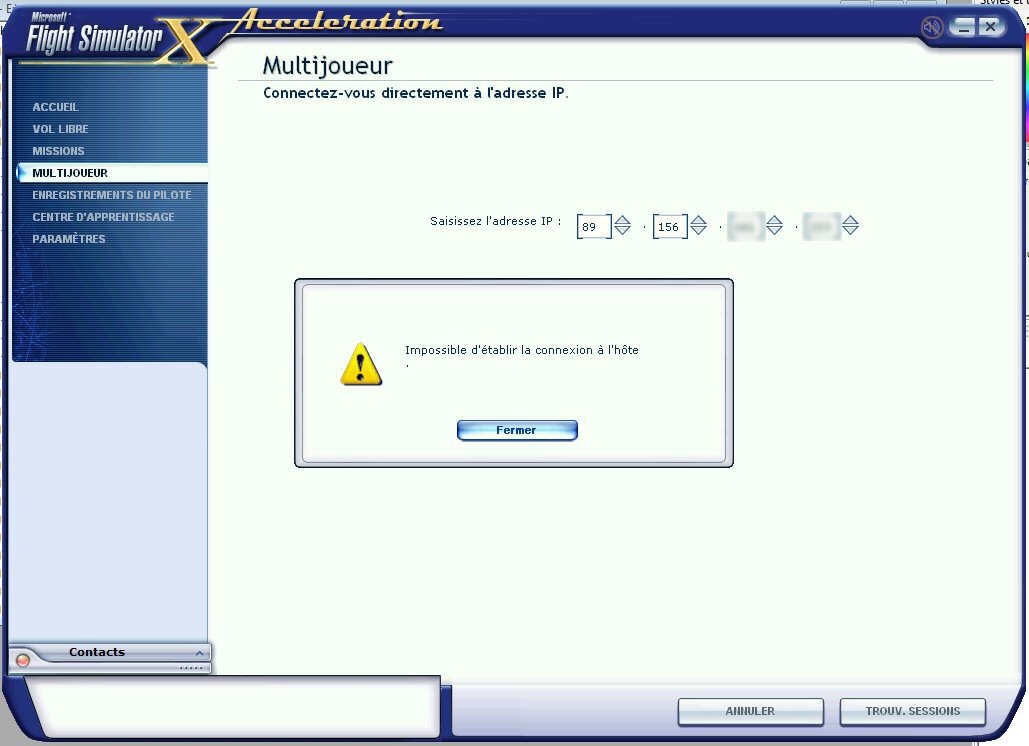Click Fermer to dismiss the error dialog
This screenshot has width=1029, height=746.
tap(517, 430)
